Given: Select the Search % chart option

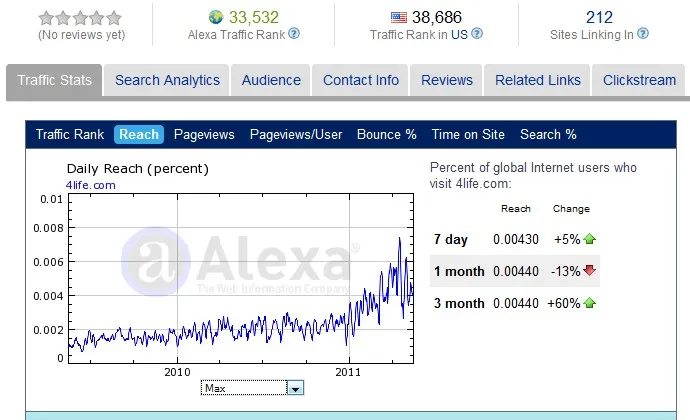Looking at the screenshot, I should click(x=548, y=134).
